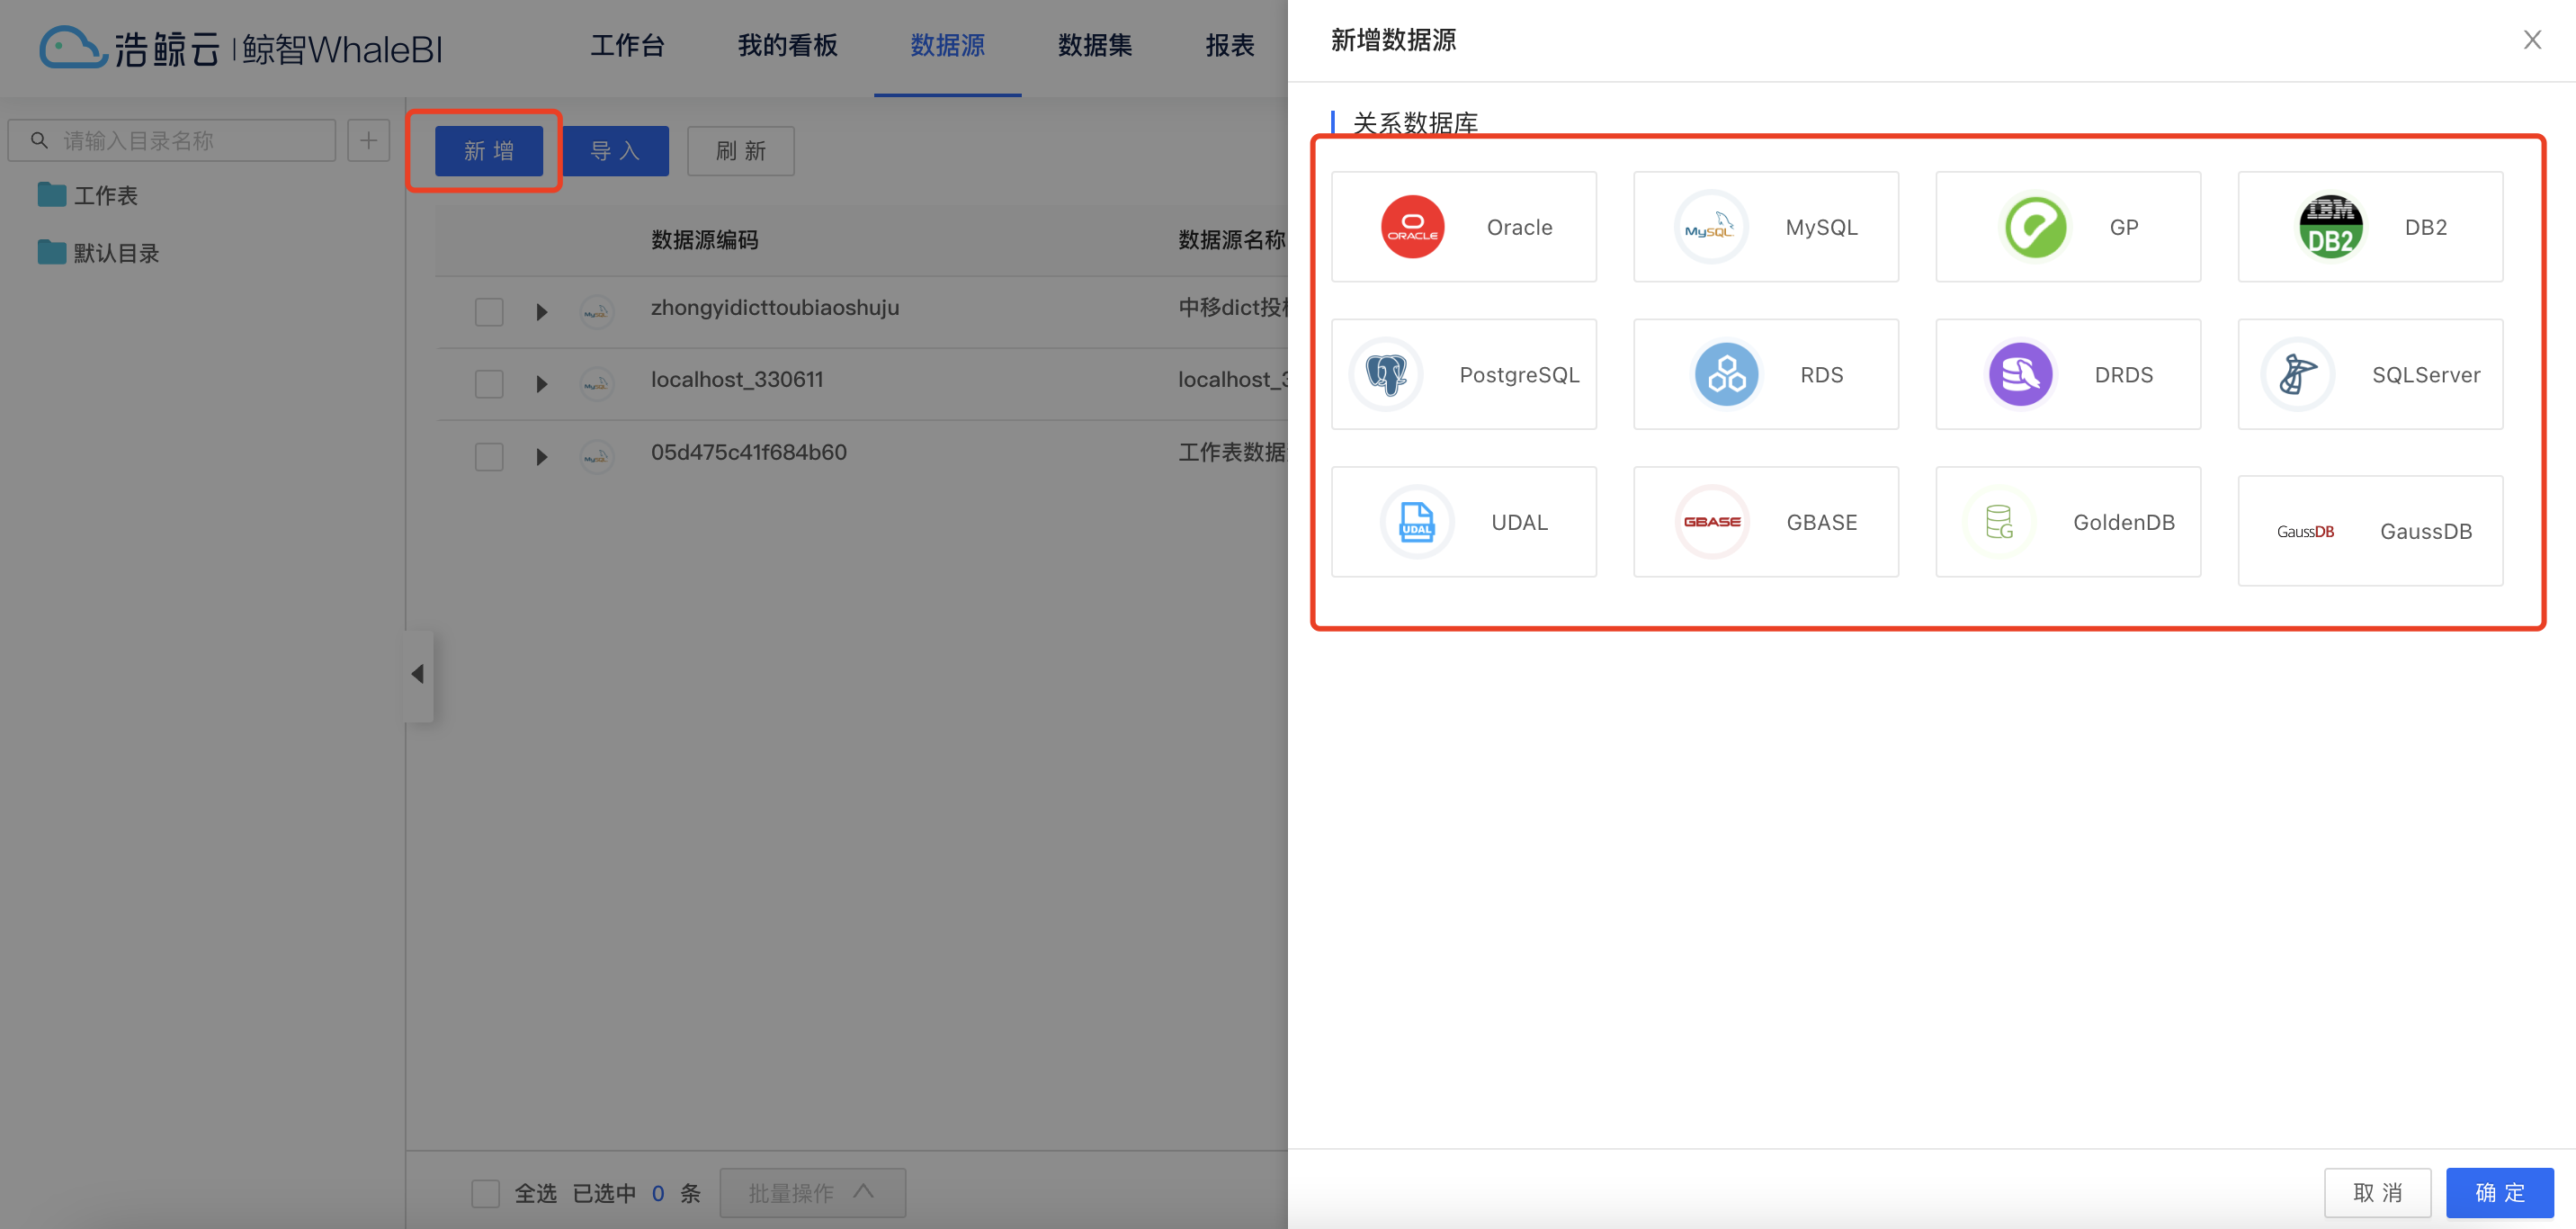The image size is (2576, 1229).
Task: Click the 数据源名称 column header
Action: (1232, 240)
